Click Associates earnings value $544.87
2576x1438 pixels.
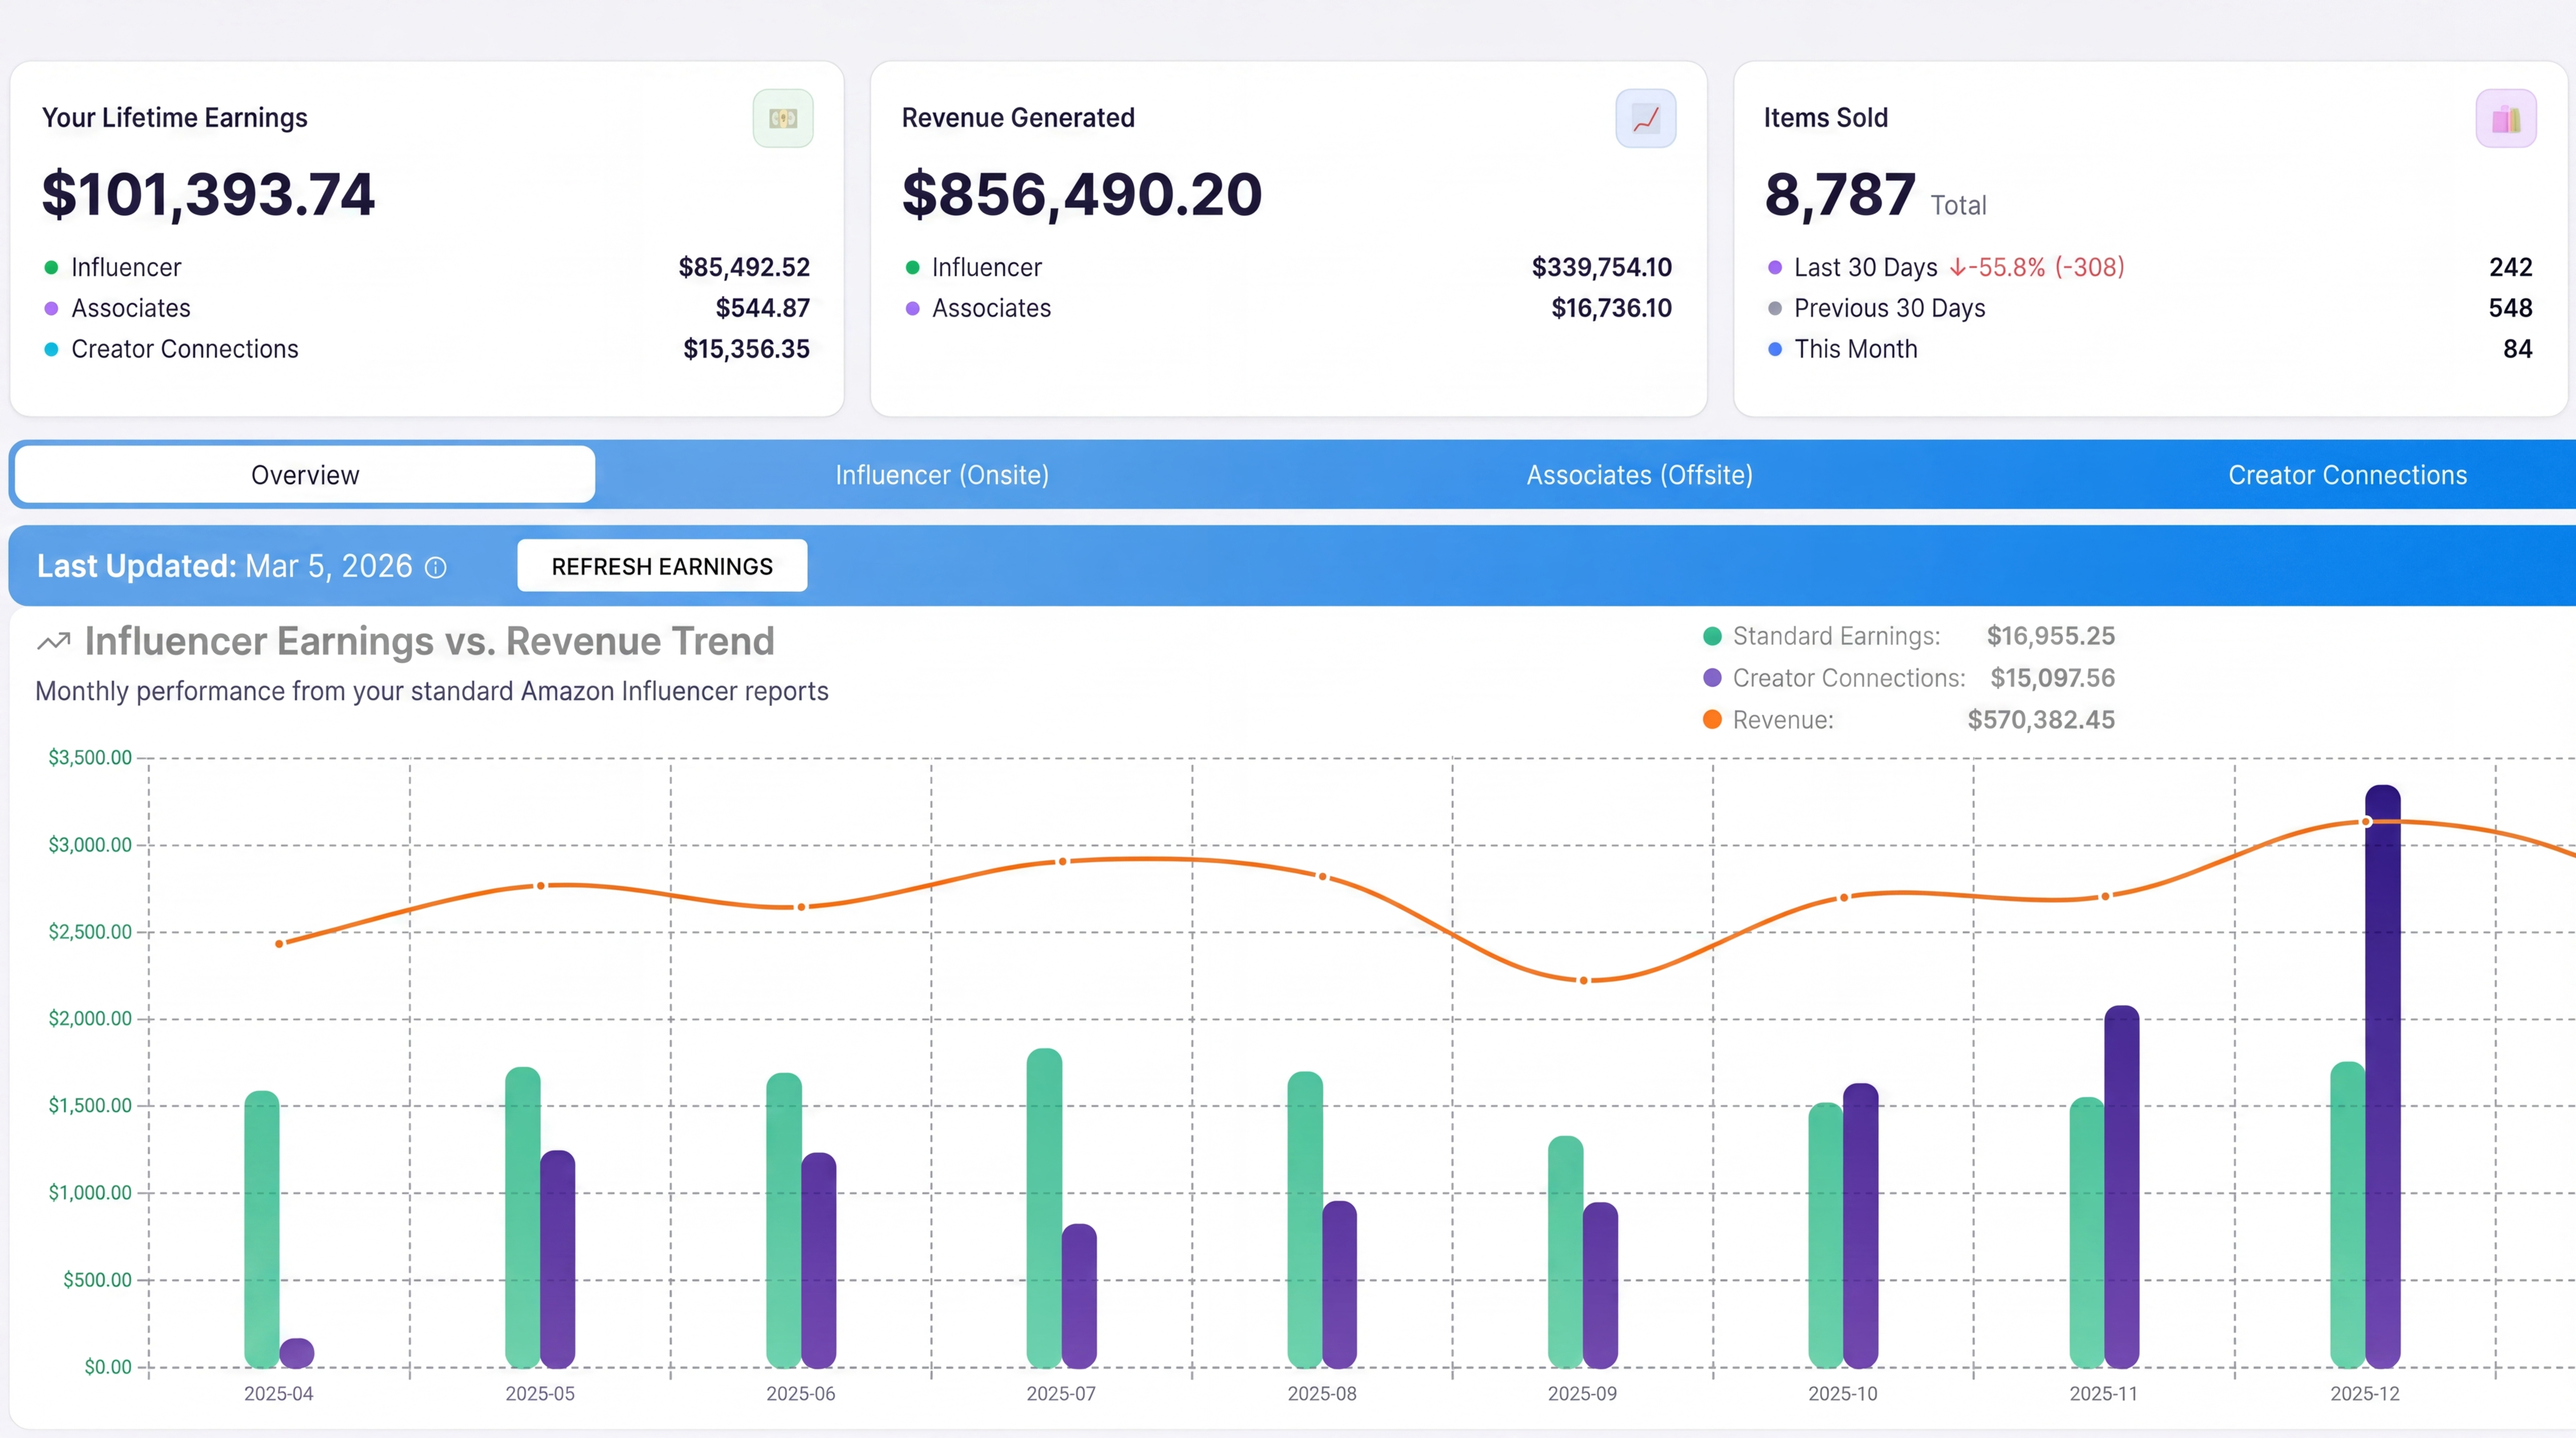(x=762, y=308)
